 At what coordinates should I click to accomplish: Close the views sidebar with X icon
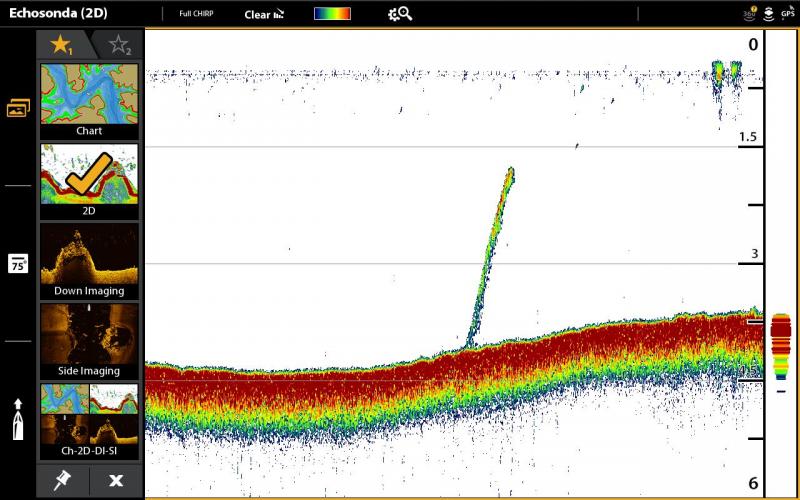coord(116,481)
